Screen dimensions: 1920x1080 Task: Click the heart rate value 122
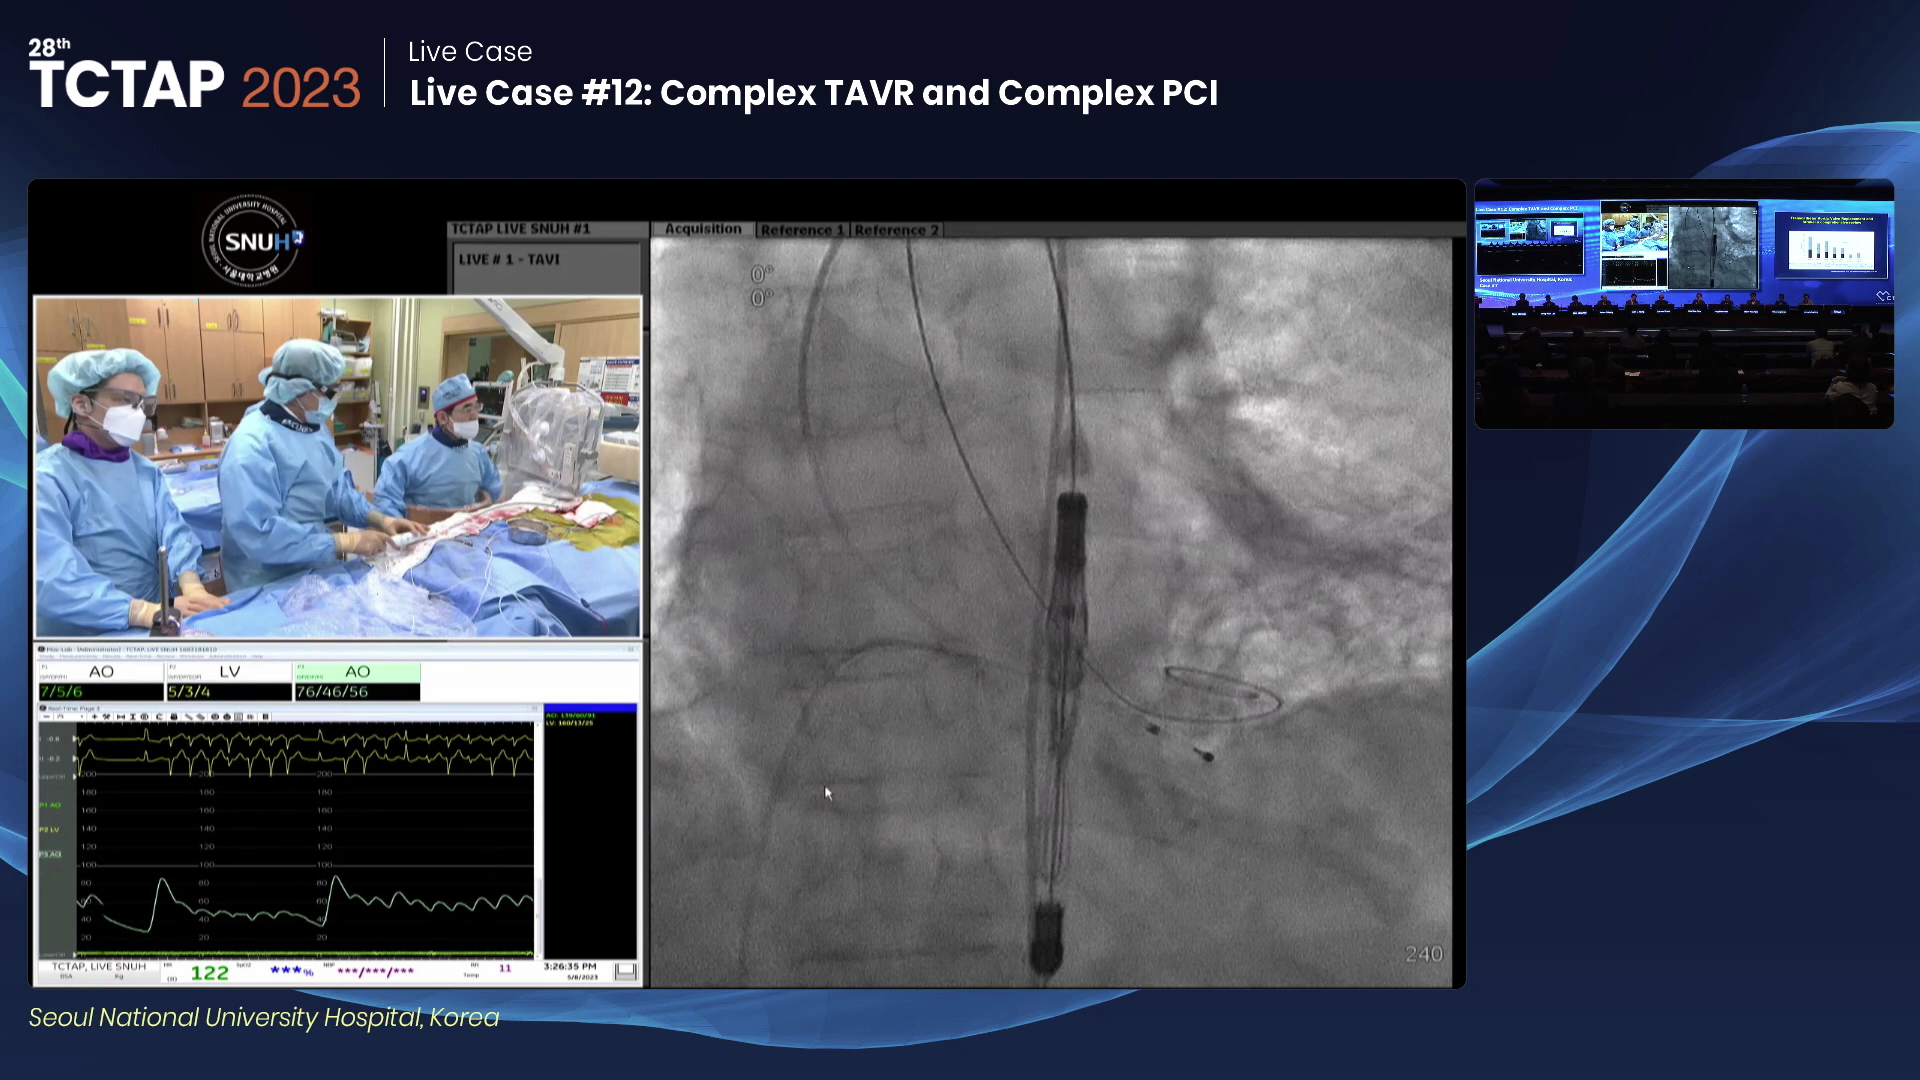[x=209, y=973]
